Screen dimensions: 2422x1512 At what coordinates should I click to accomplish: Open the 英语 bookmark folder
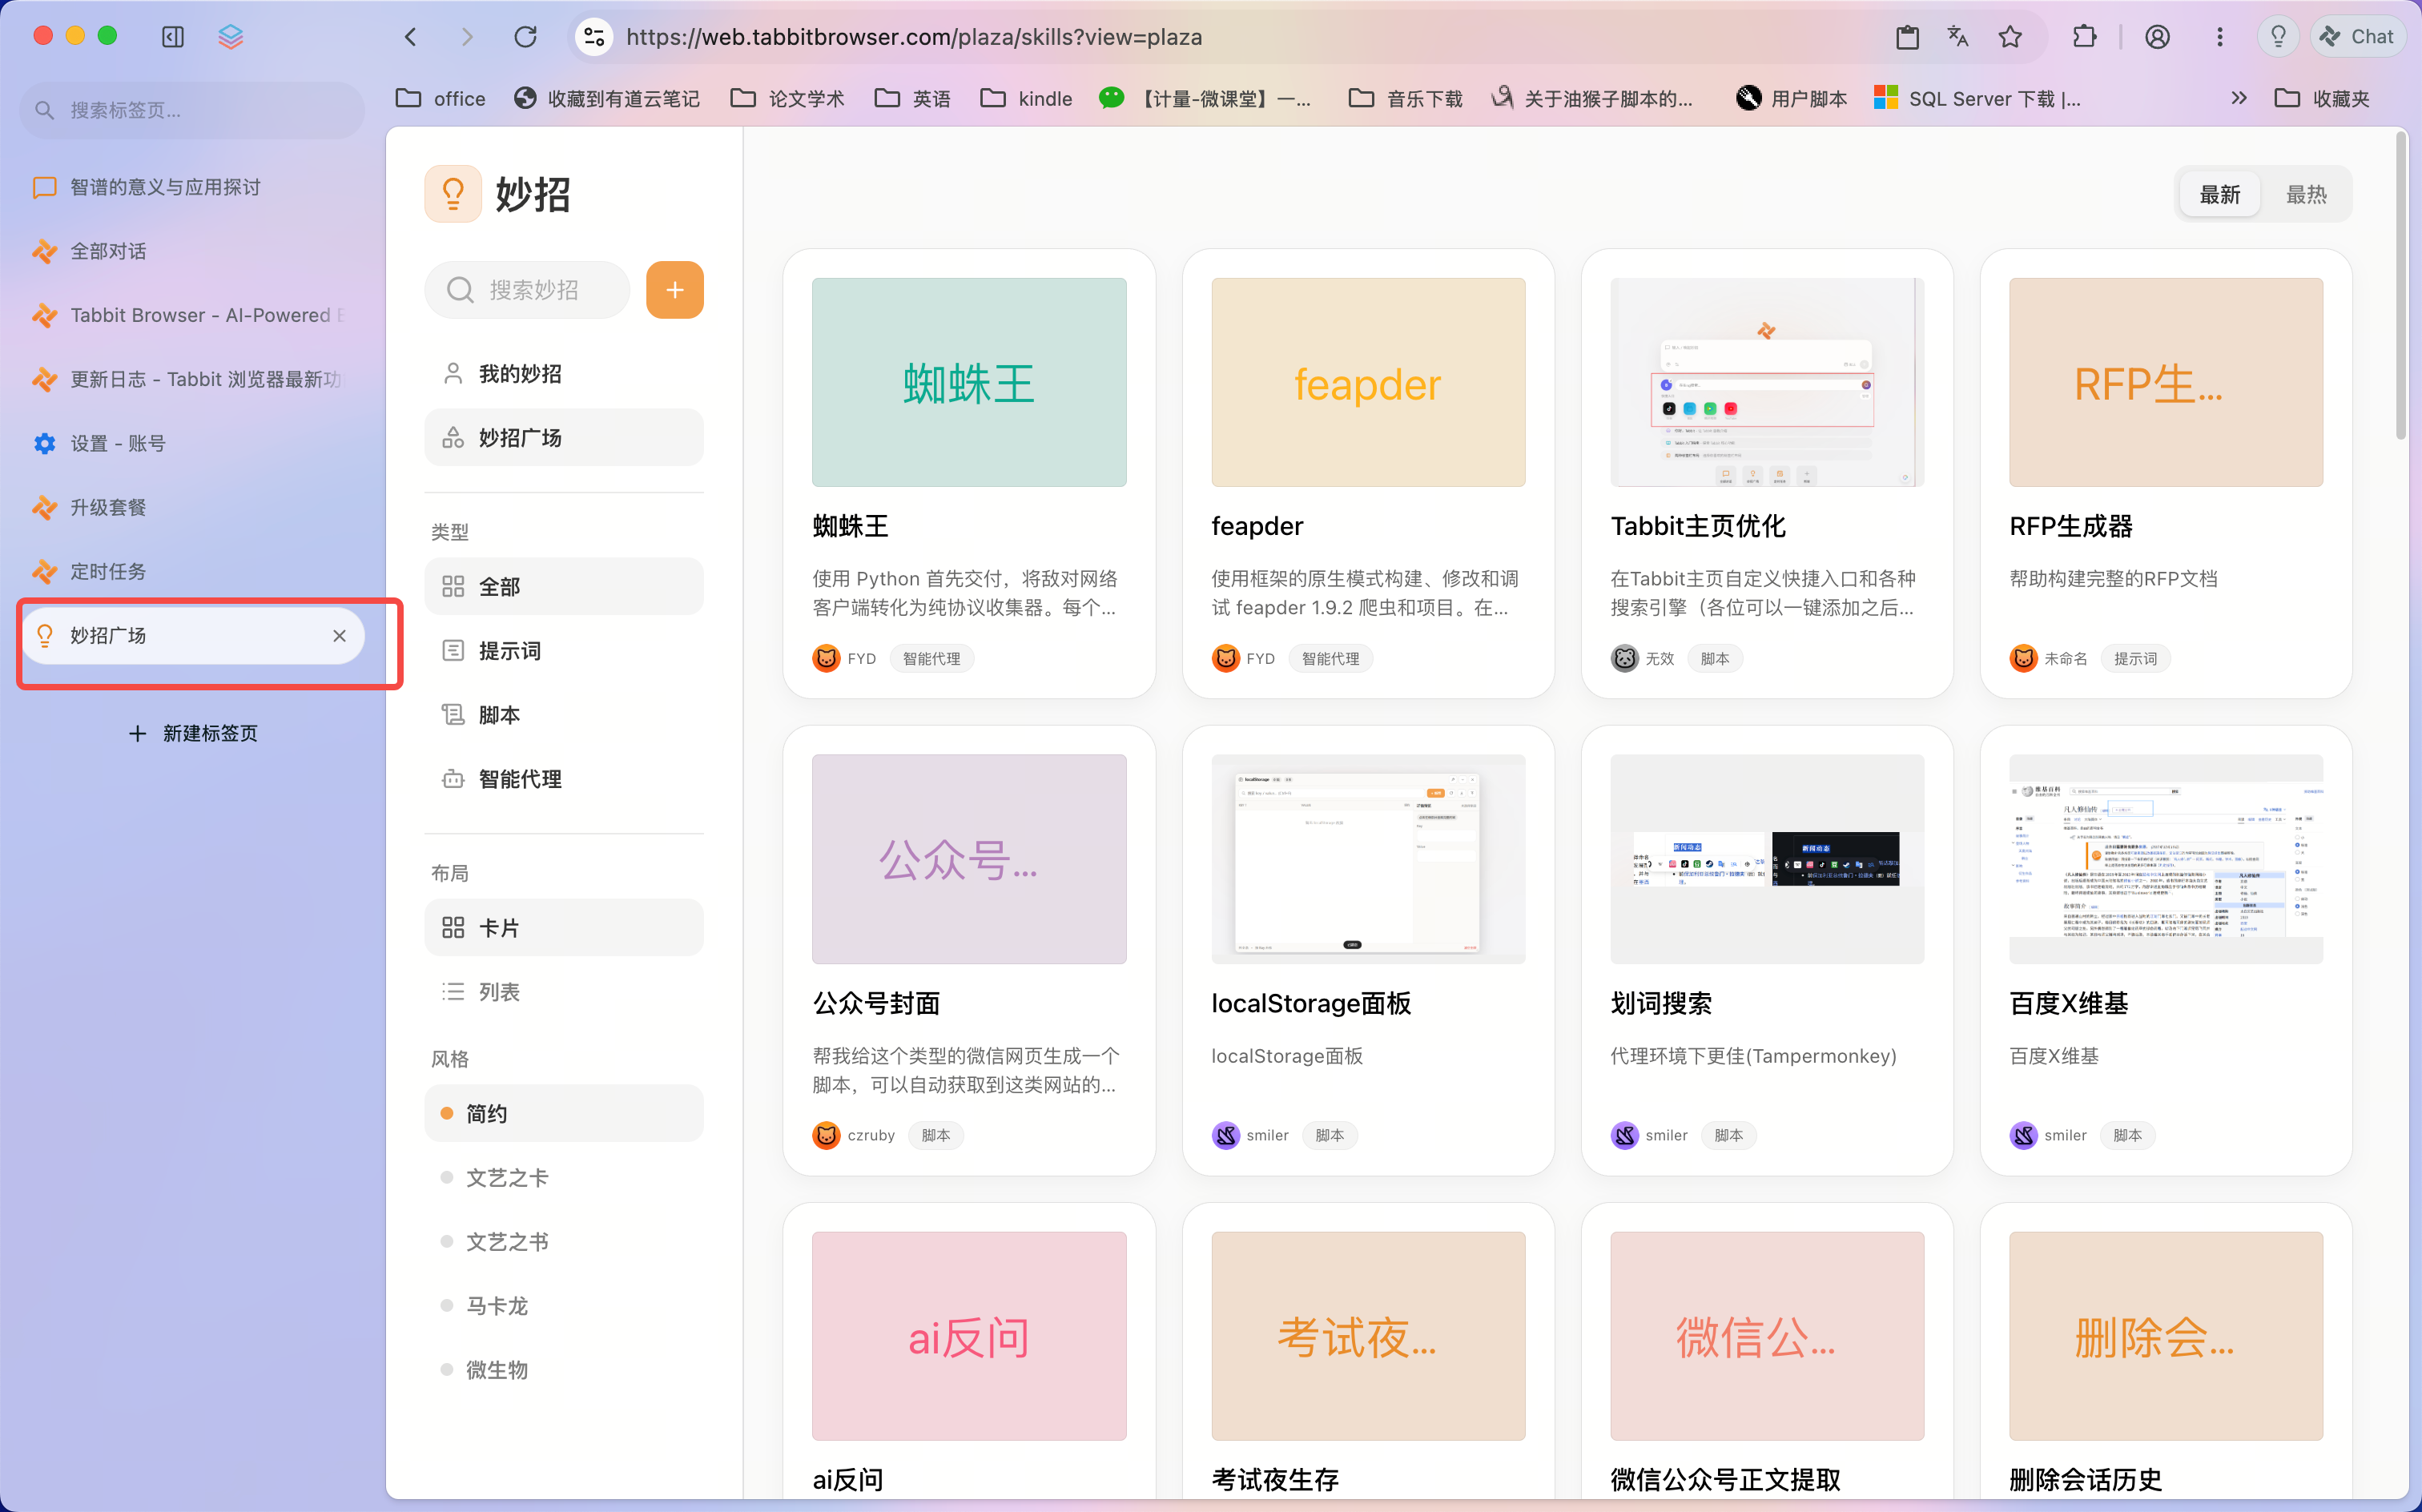pos(912,98)
